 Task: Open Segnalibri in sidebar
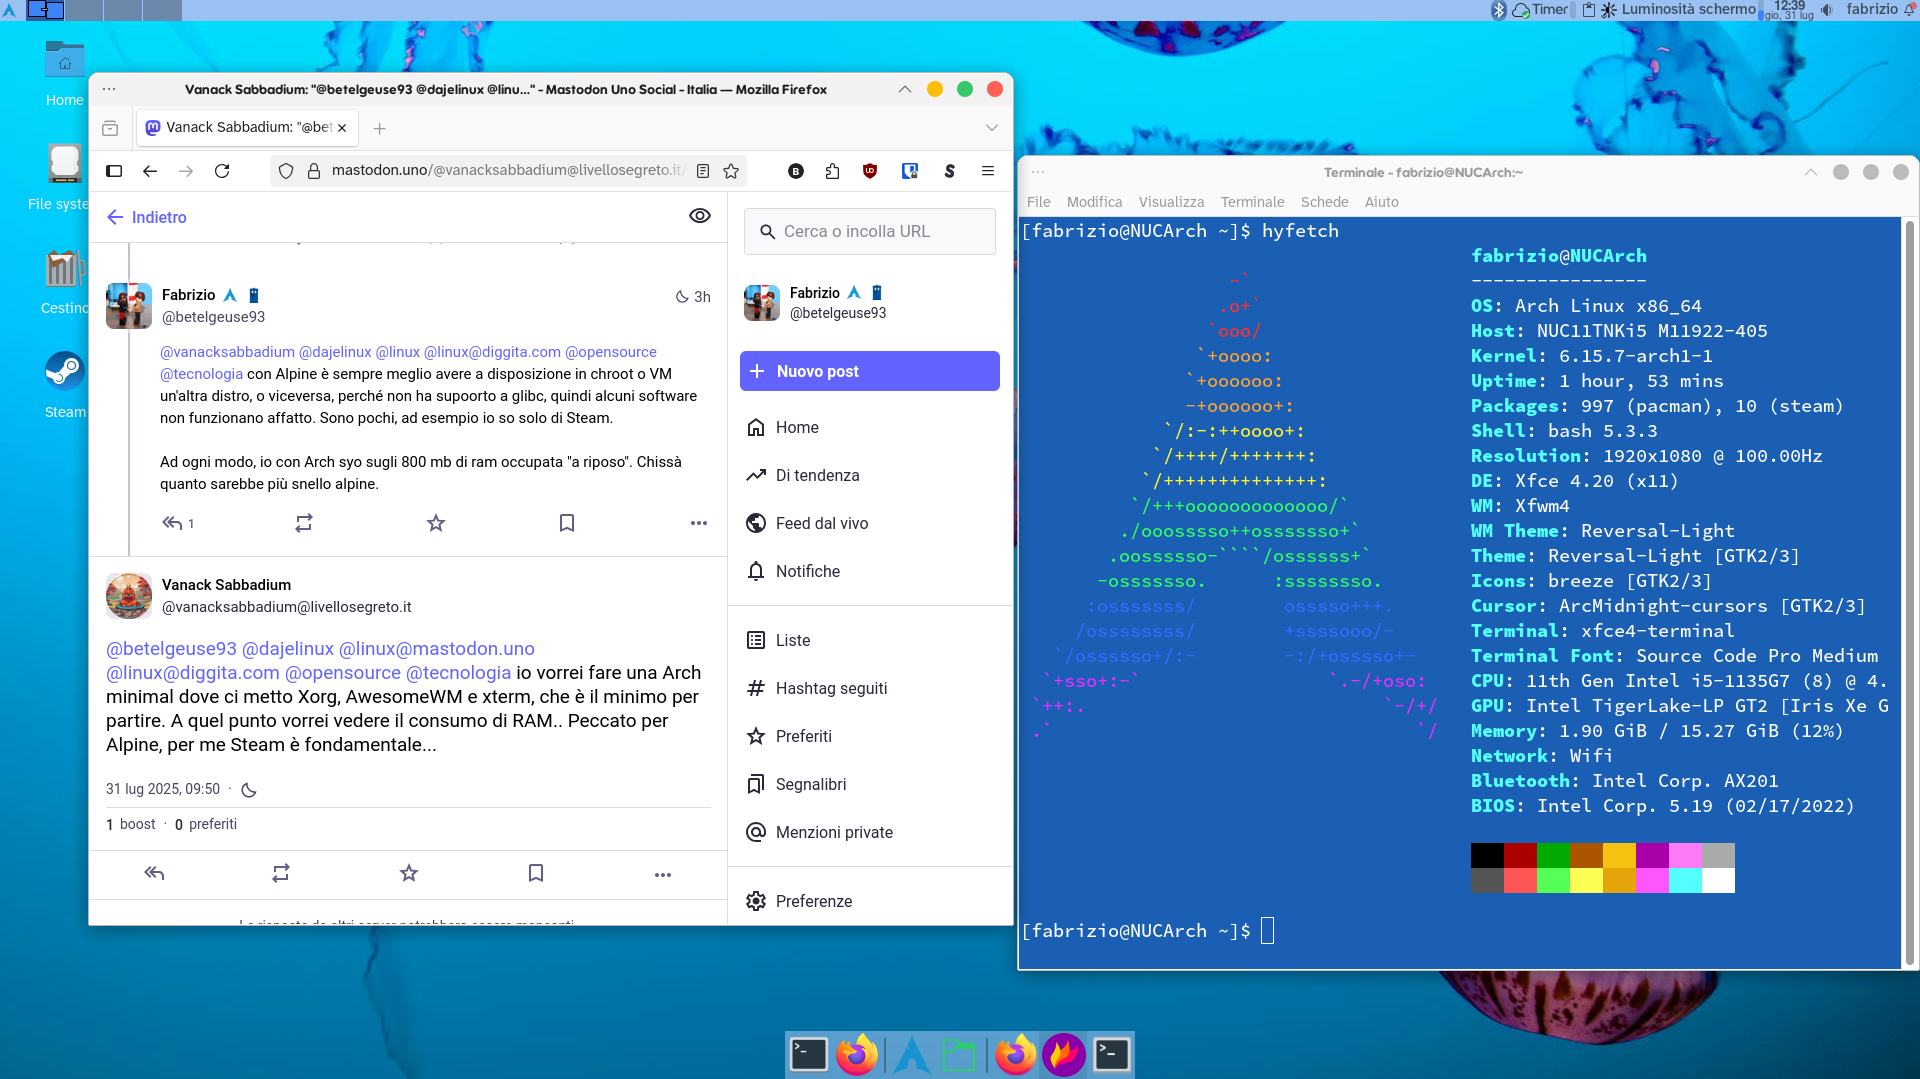click(x=796, y=784)
